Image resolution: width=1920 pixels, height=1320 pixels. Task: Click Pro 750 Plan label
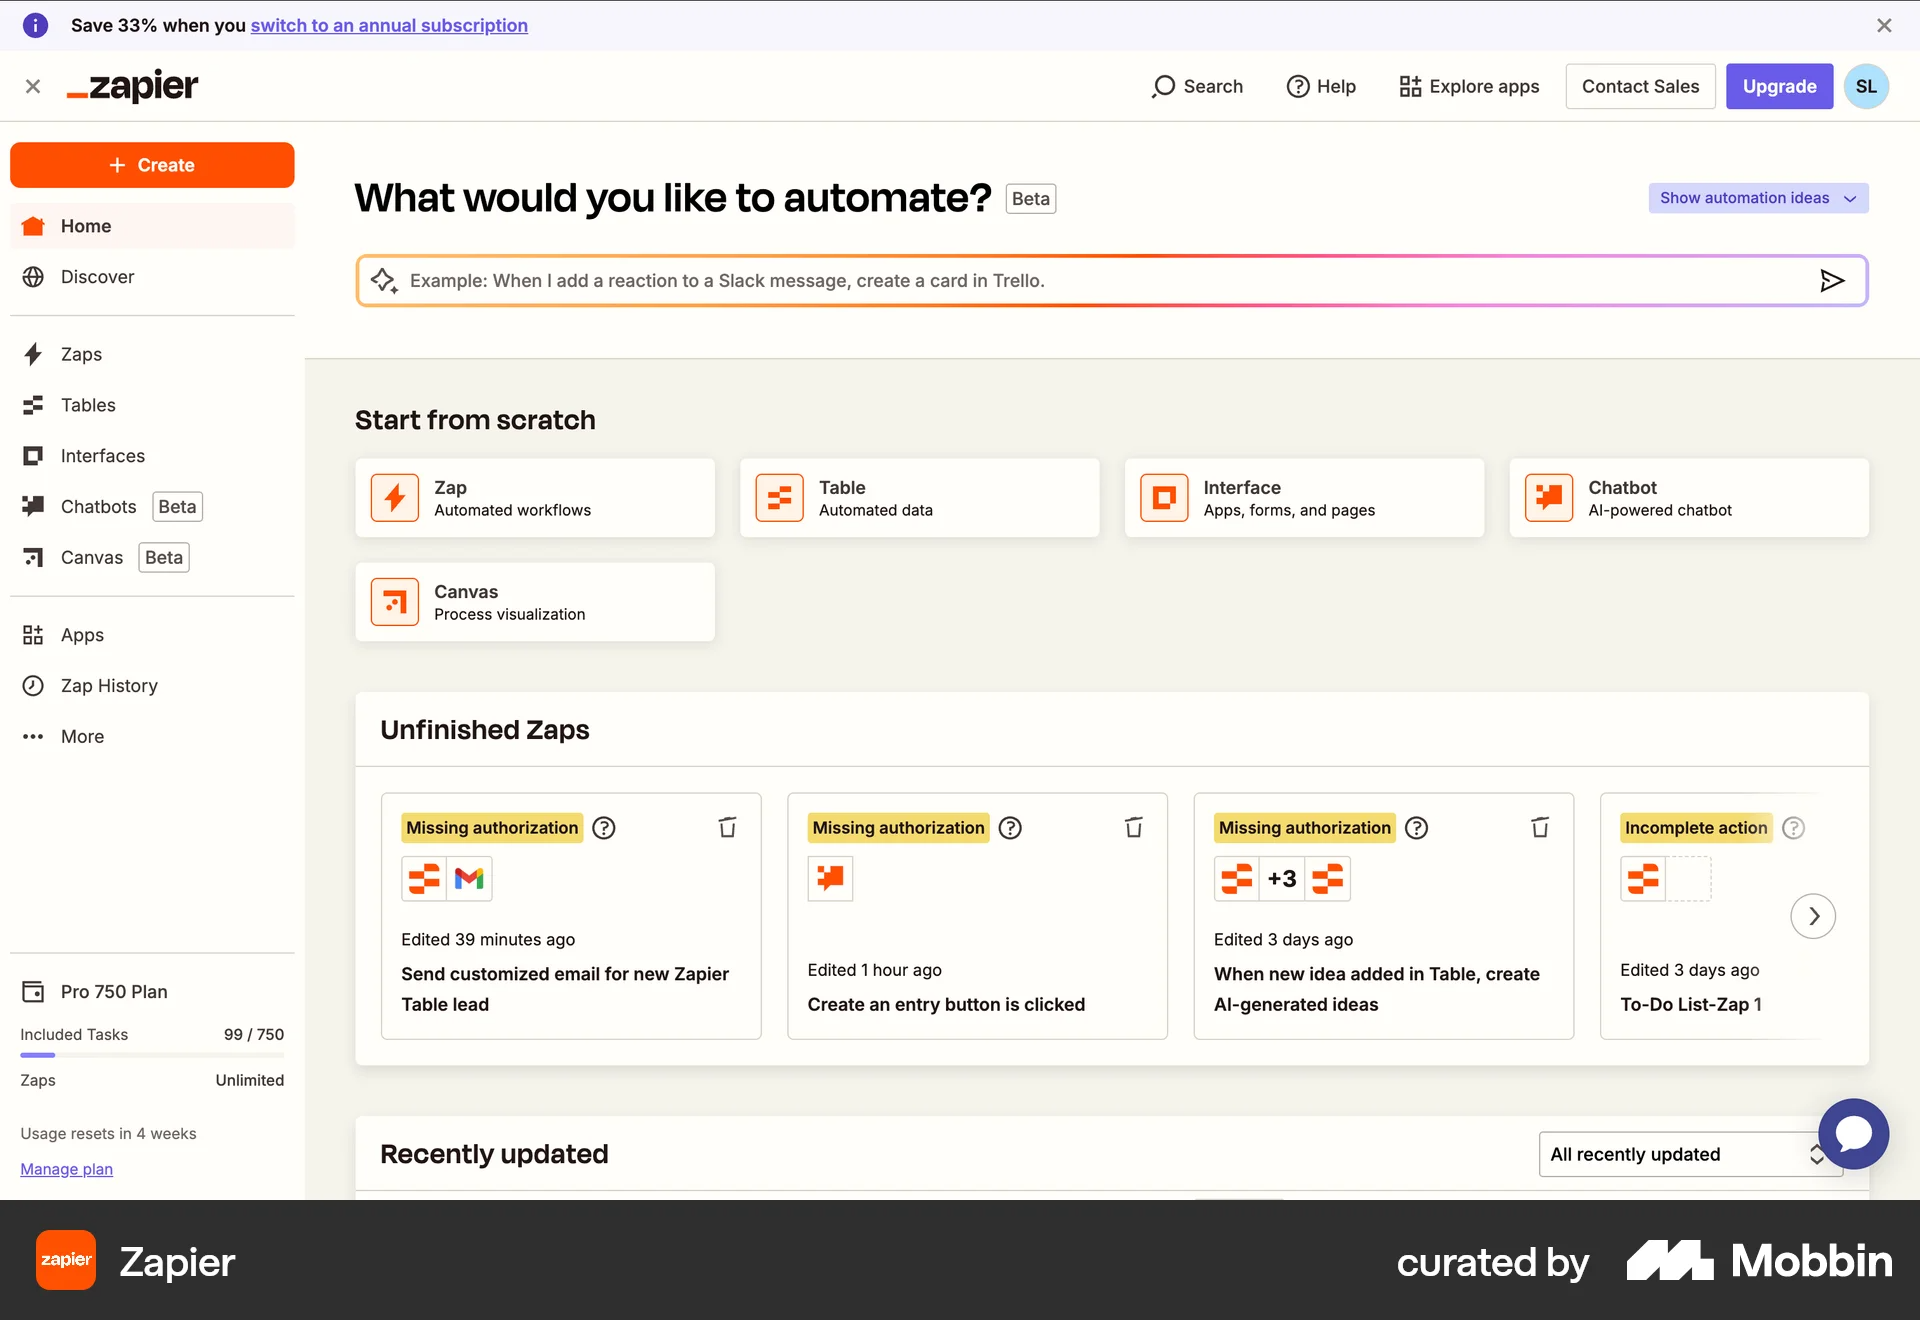pos(114,992)
